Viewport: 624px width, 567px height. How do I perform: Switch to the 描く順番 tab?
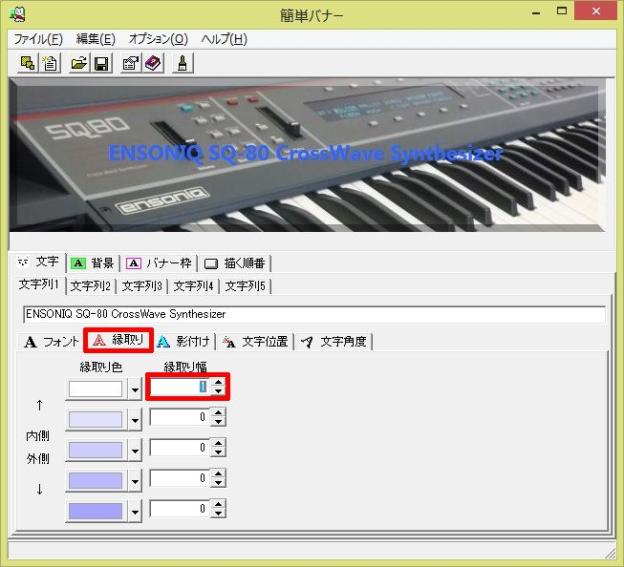click(x=235, y=263)
